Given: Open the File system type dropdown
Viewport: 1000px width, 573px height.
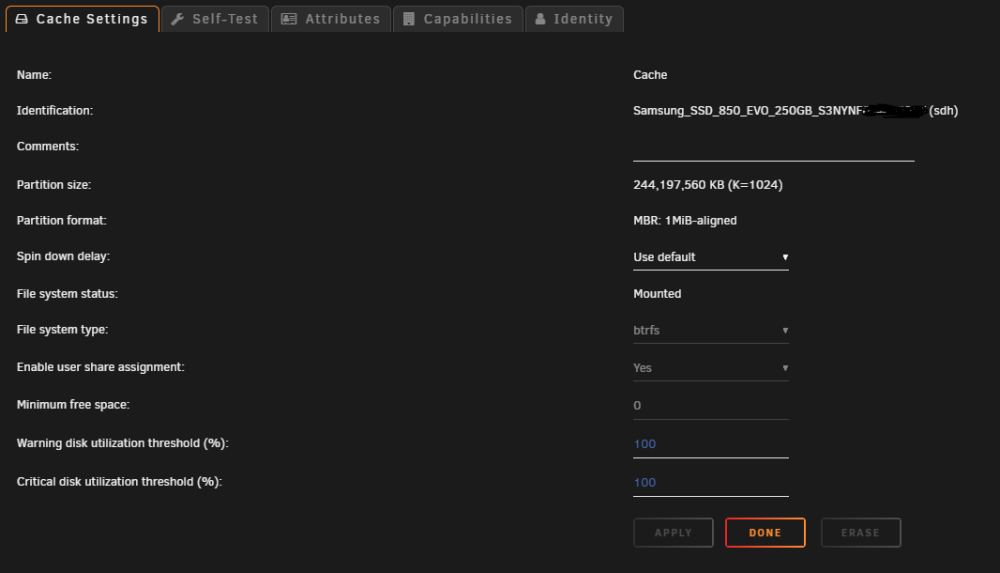Looking at the screenshot, I should coord(710,331).
